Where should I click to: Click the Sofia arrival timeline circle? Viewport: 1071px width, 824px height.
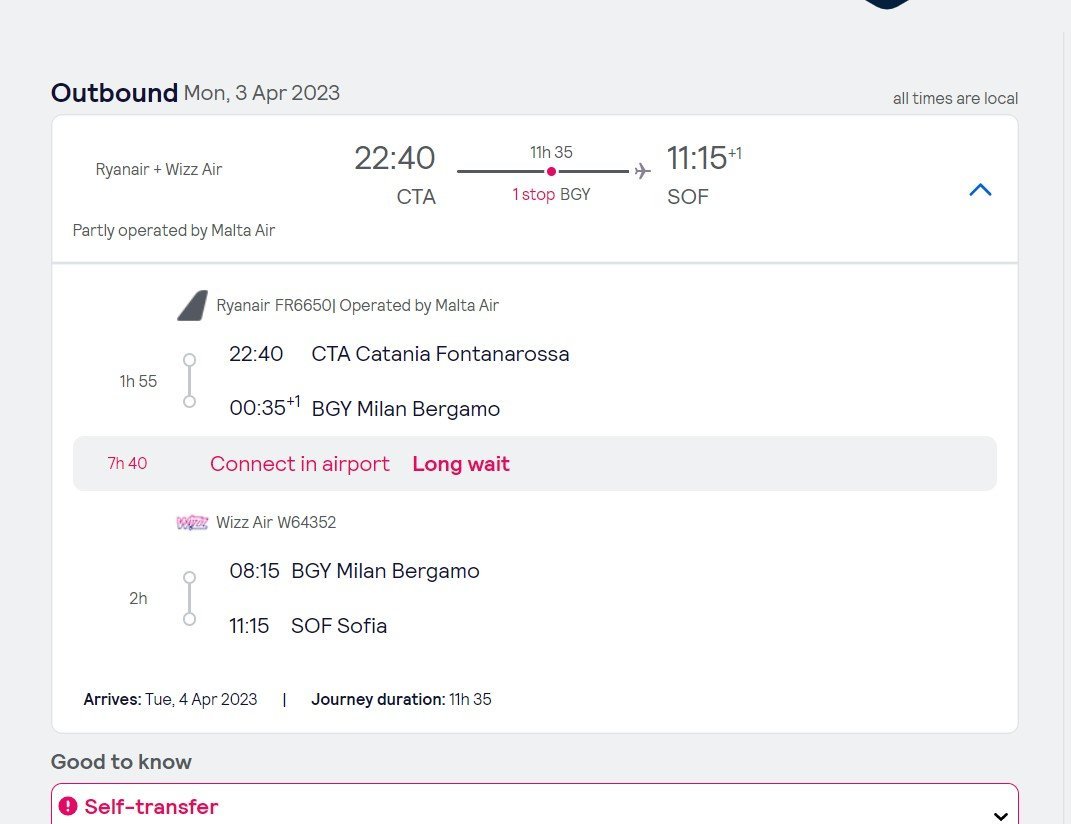189,620
